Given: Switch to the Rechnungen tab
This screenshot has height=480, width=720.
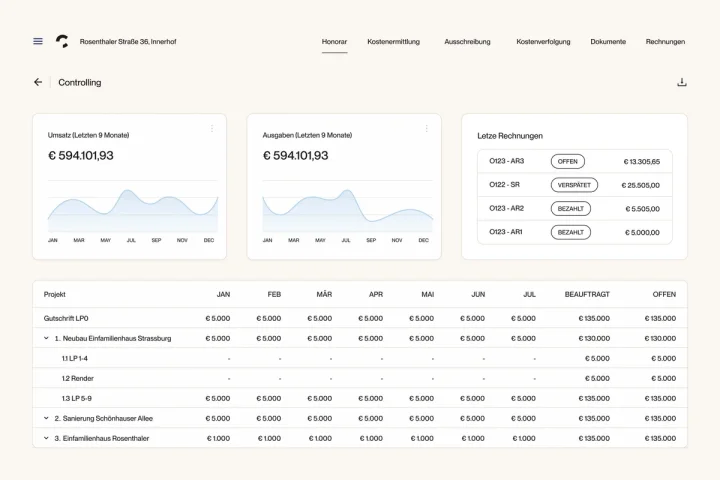Looking at the screenshot, I should tap(665, 42).
